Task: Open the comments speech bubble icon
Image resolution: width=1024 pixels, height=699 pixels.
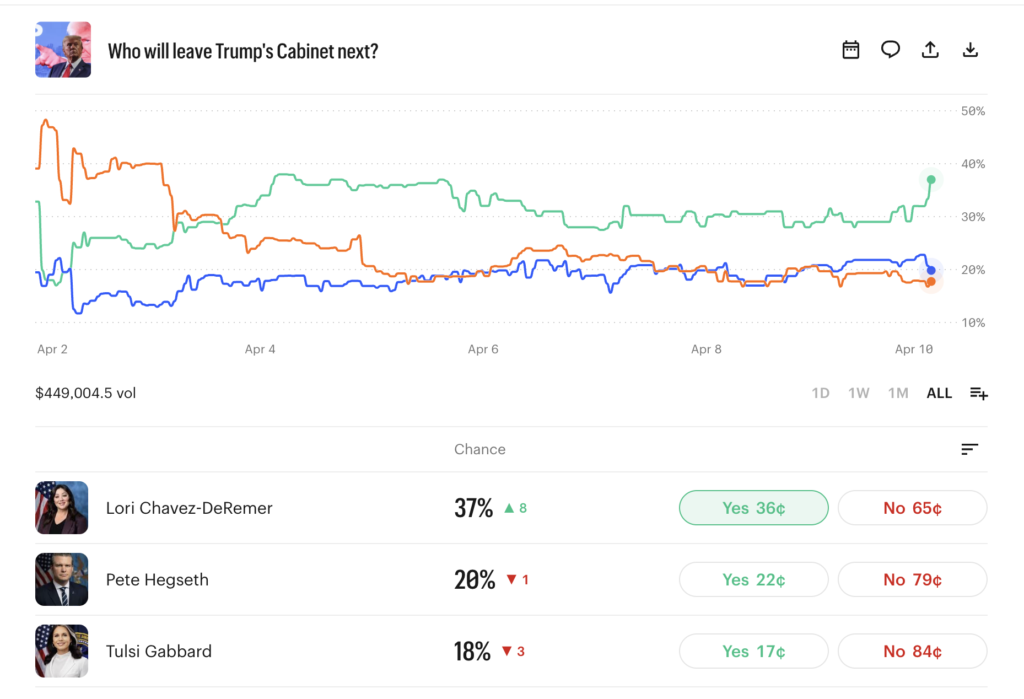Action: tap(890, 50)
